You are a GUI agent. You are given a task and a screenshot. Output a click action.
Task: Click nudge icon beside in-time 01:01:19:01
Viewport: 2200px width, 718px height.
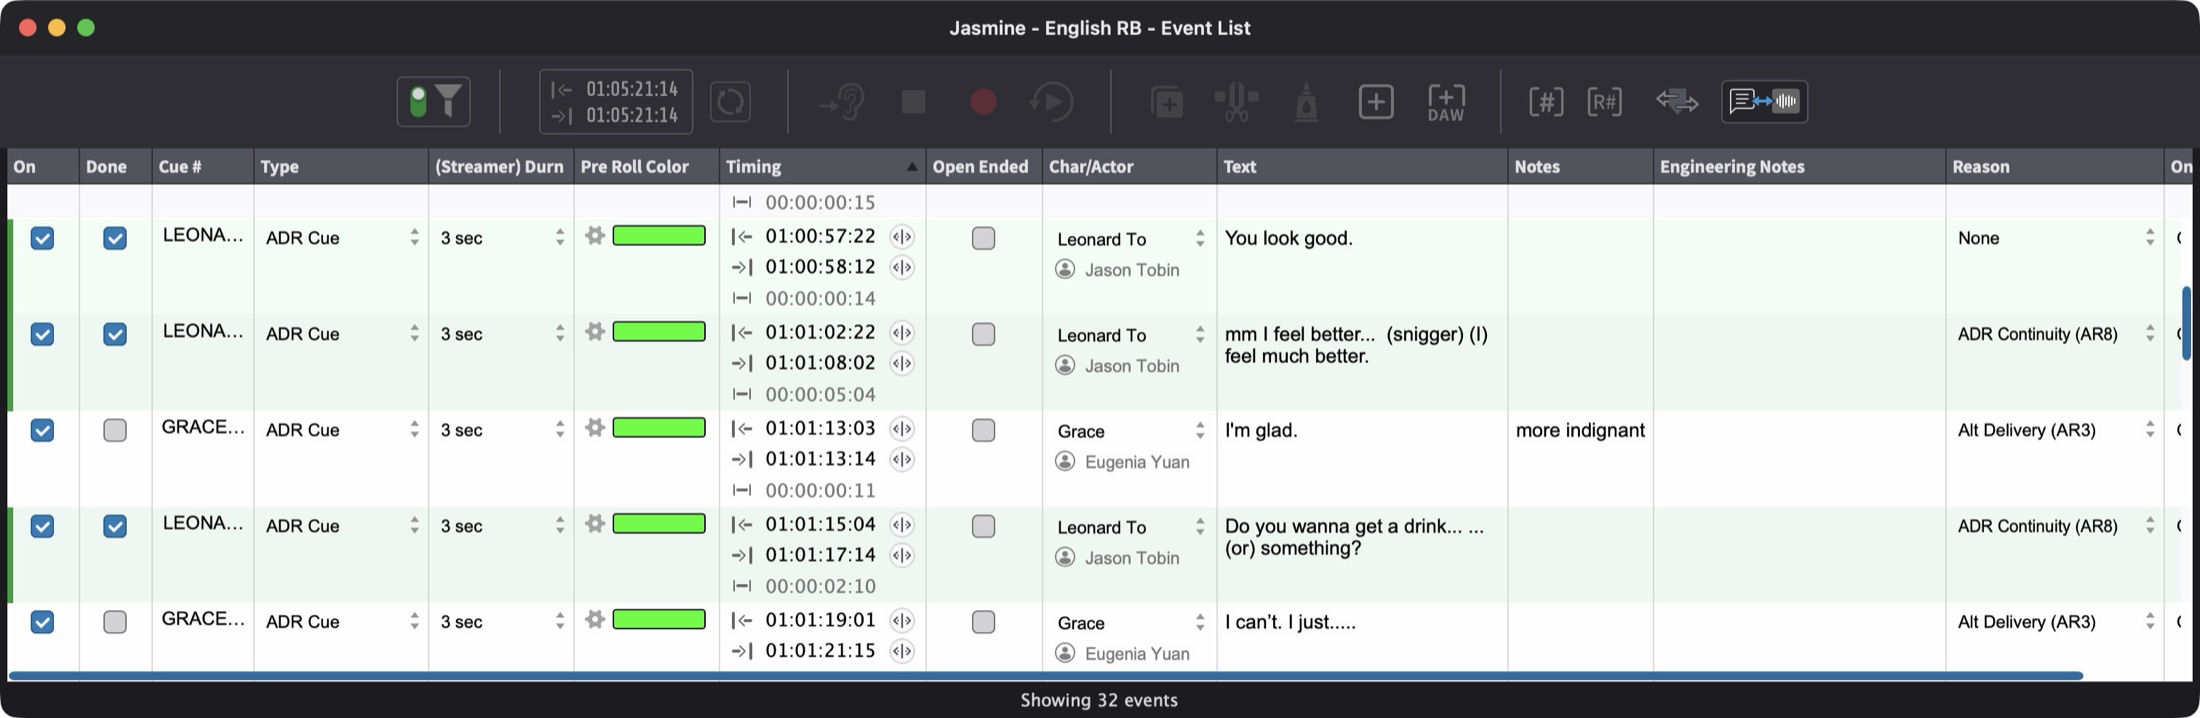coord(902,620)
